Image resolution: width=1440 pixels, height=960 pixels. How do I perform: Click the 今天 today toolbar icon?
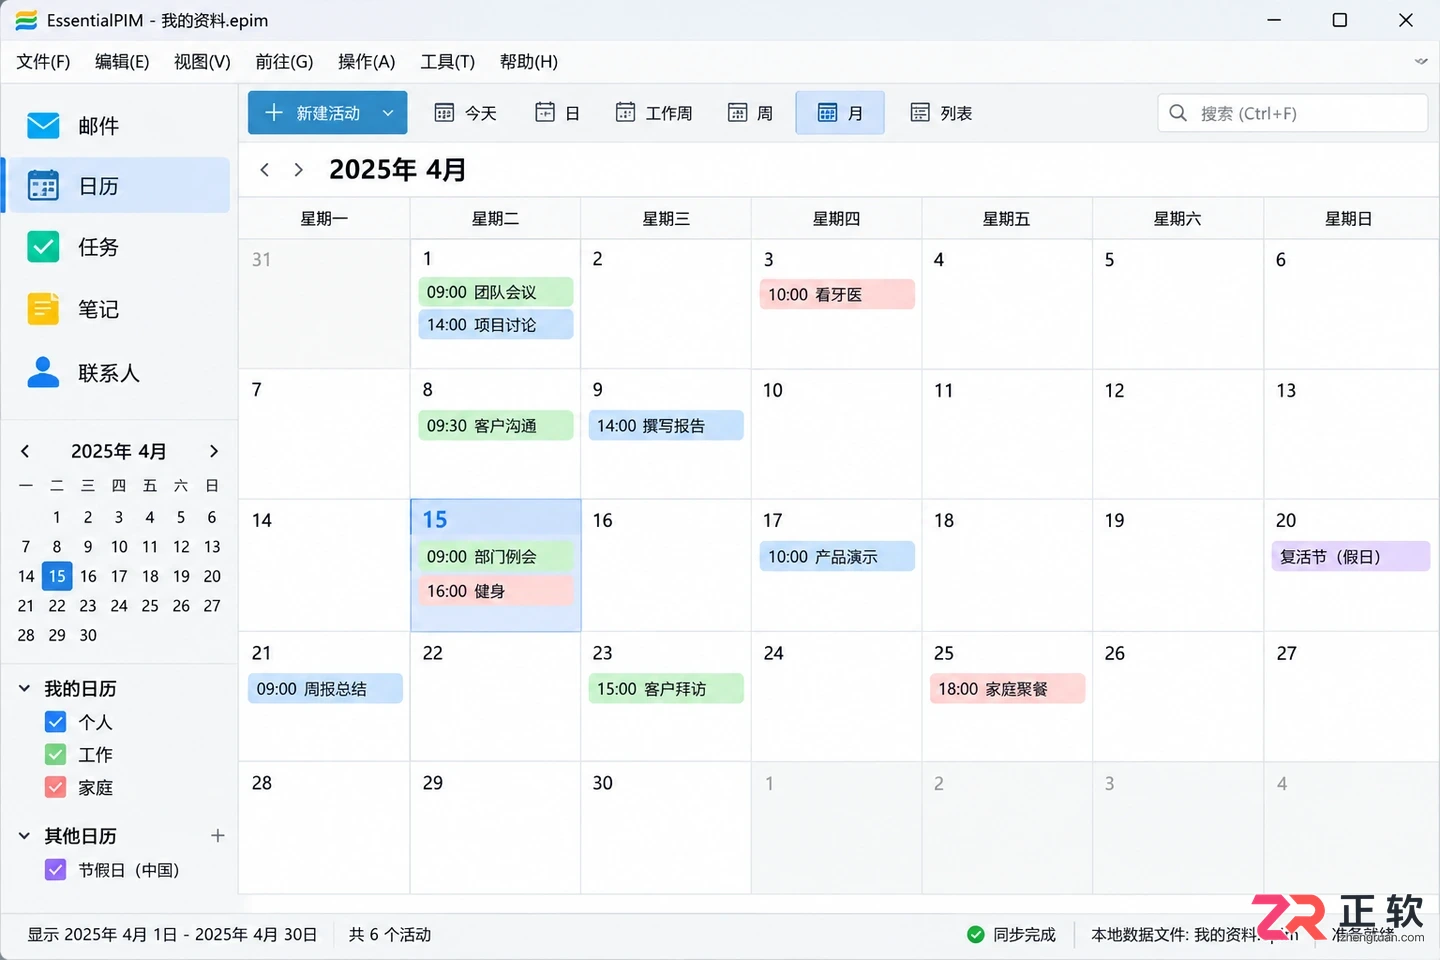coord(444,113)
